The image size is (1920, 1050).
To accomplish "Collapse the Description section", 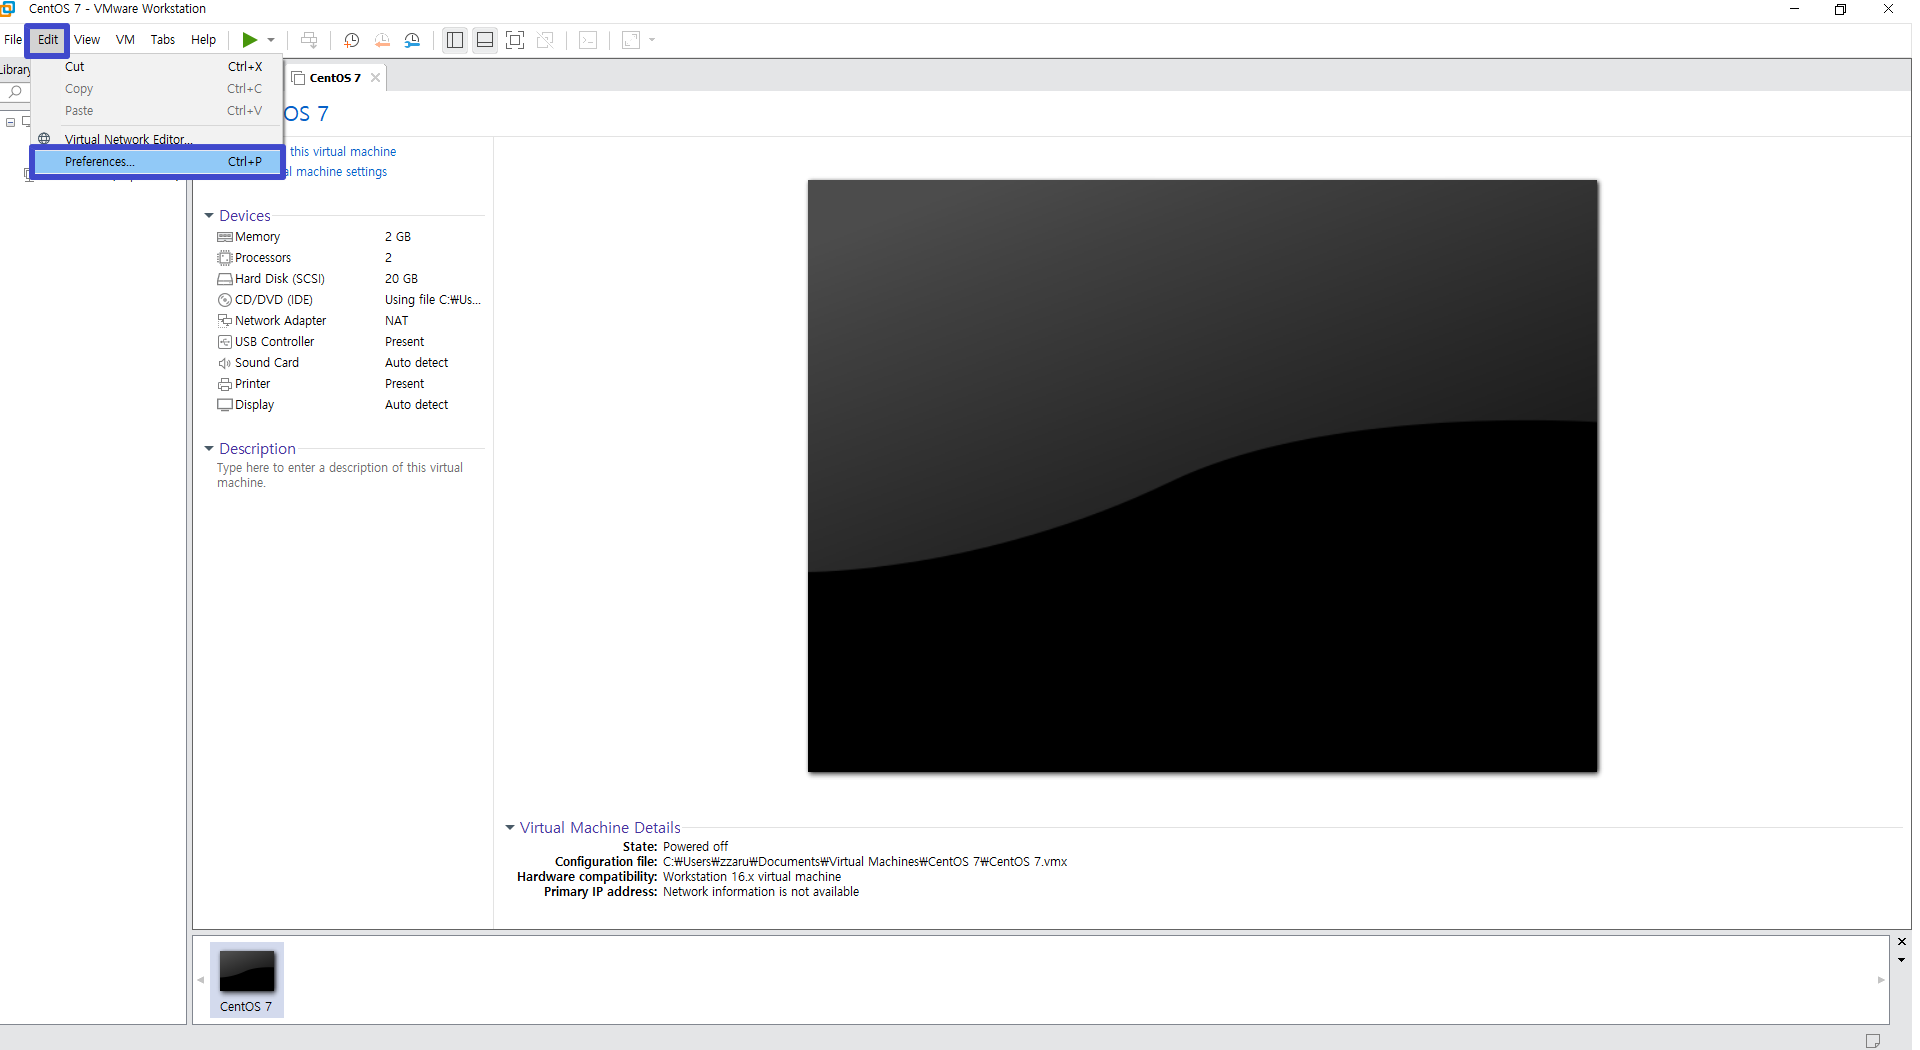I will (209, 449).
